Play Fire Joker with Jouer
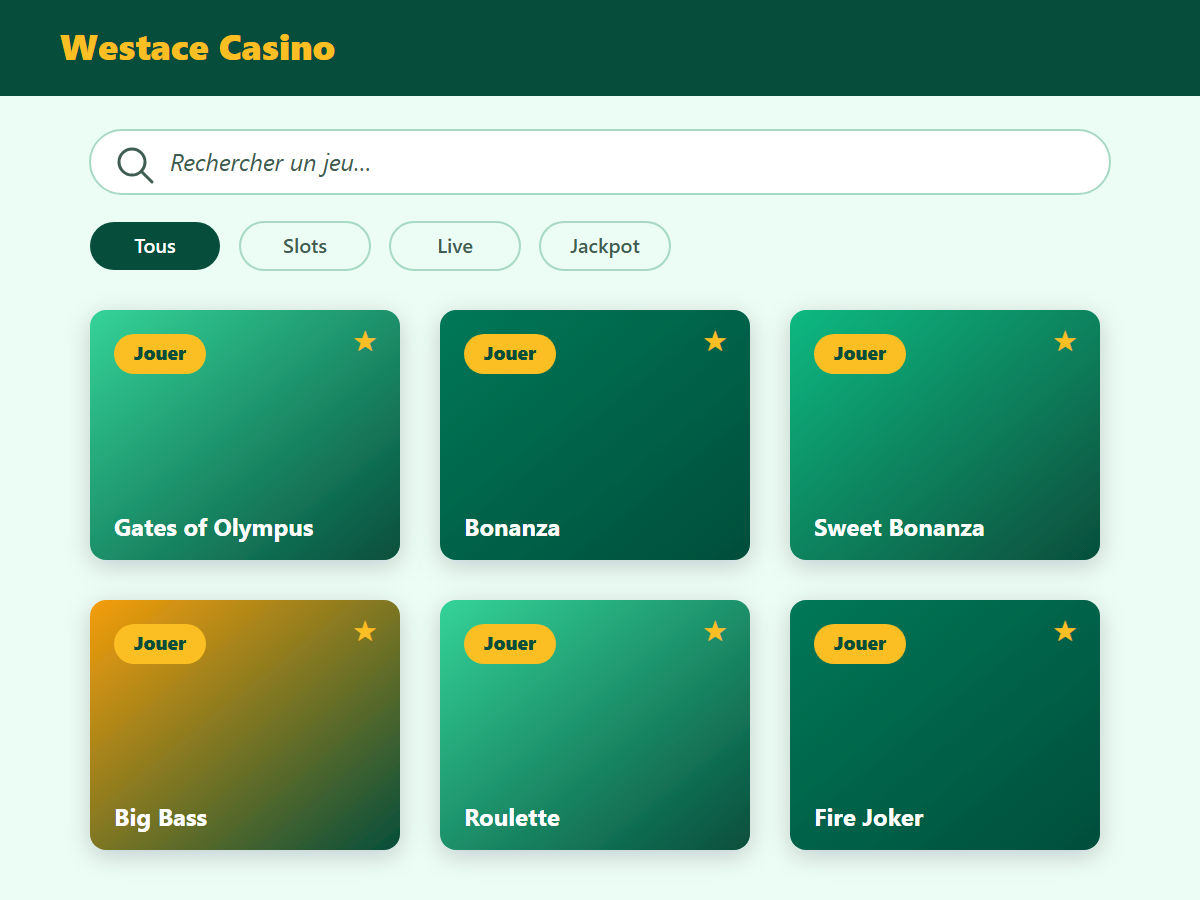1200x900 pixels. point(860,644)
